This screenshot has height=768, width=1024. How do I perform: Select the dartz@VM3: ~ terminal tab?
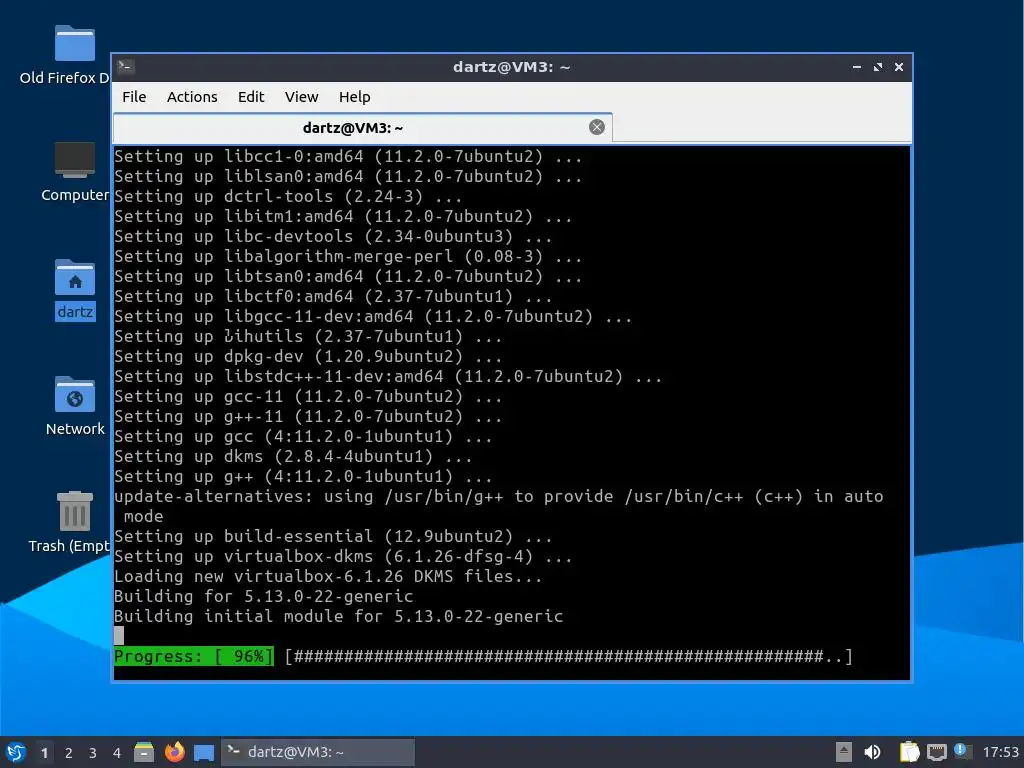pos(362,128)
